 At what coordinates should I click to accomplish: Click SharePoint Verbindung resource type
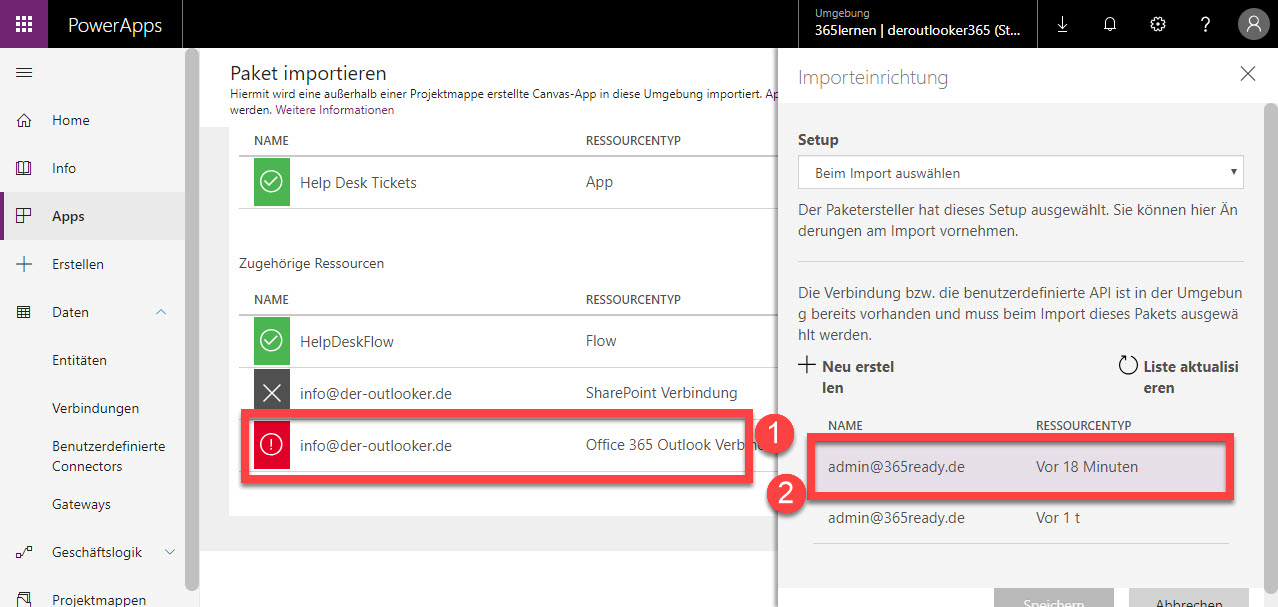(661, 393)
